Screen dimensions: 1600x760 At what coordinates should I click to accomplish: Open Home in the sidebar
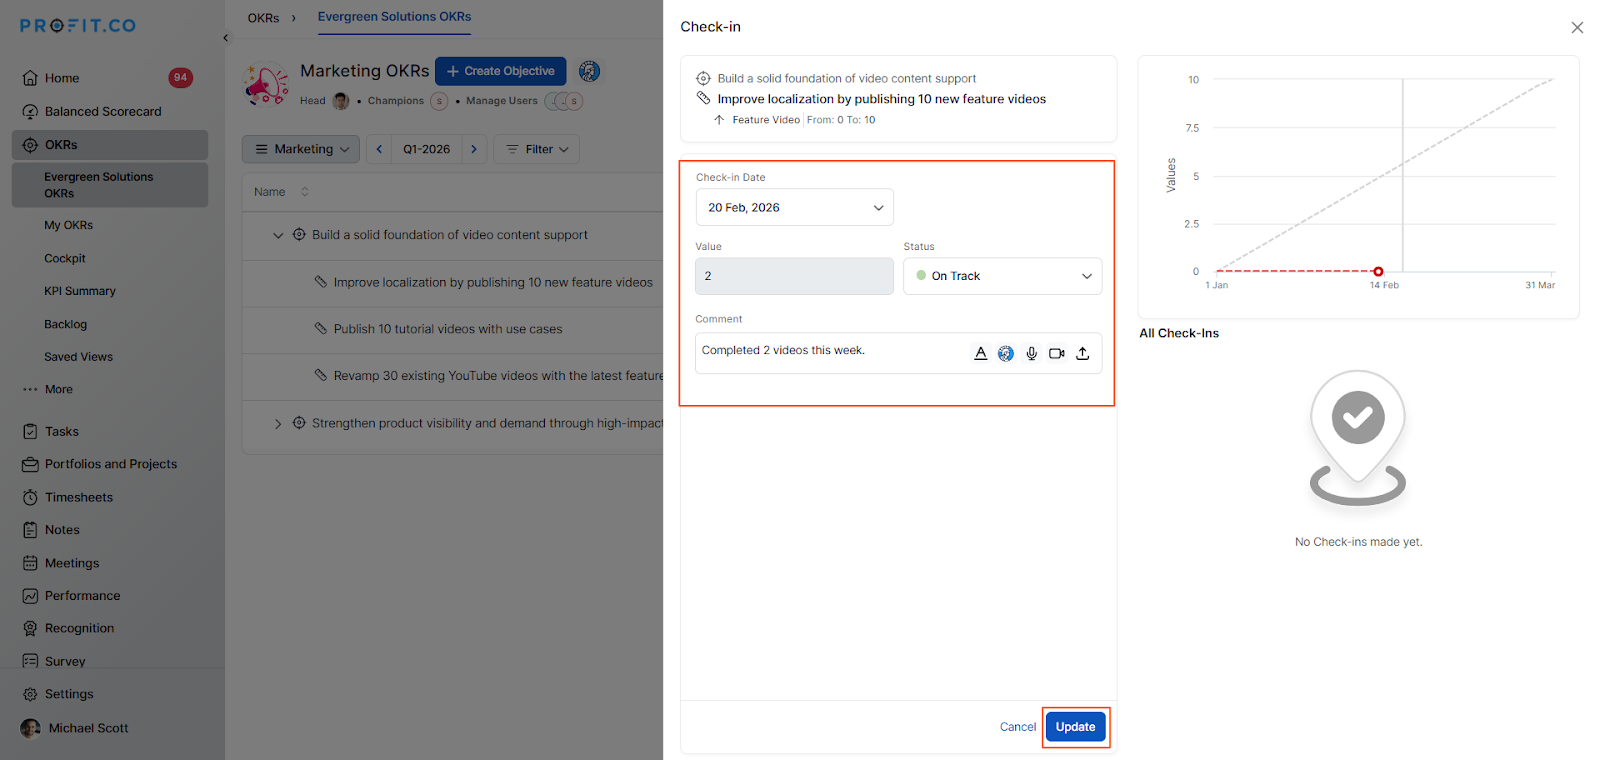[62, 78]
